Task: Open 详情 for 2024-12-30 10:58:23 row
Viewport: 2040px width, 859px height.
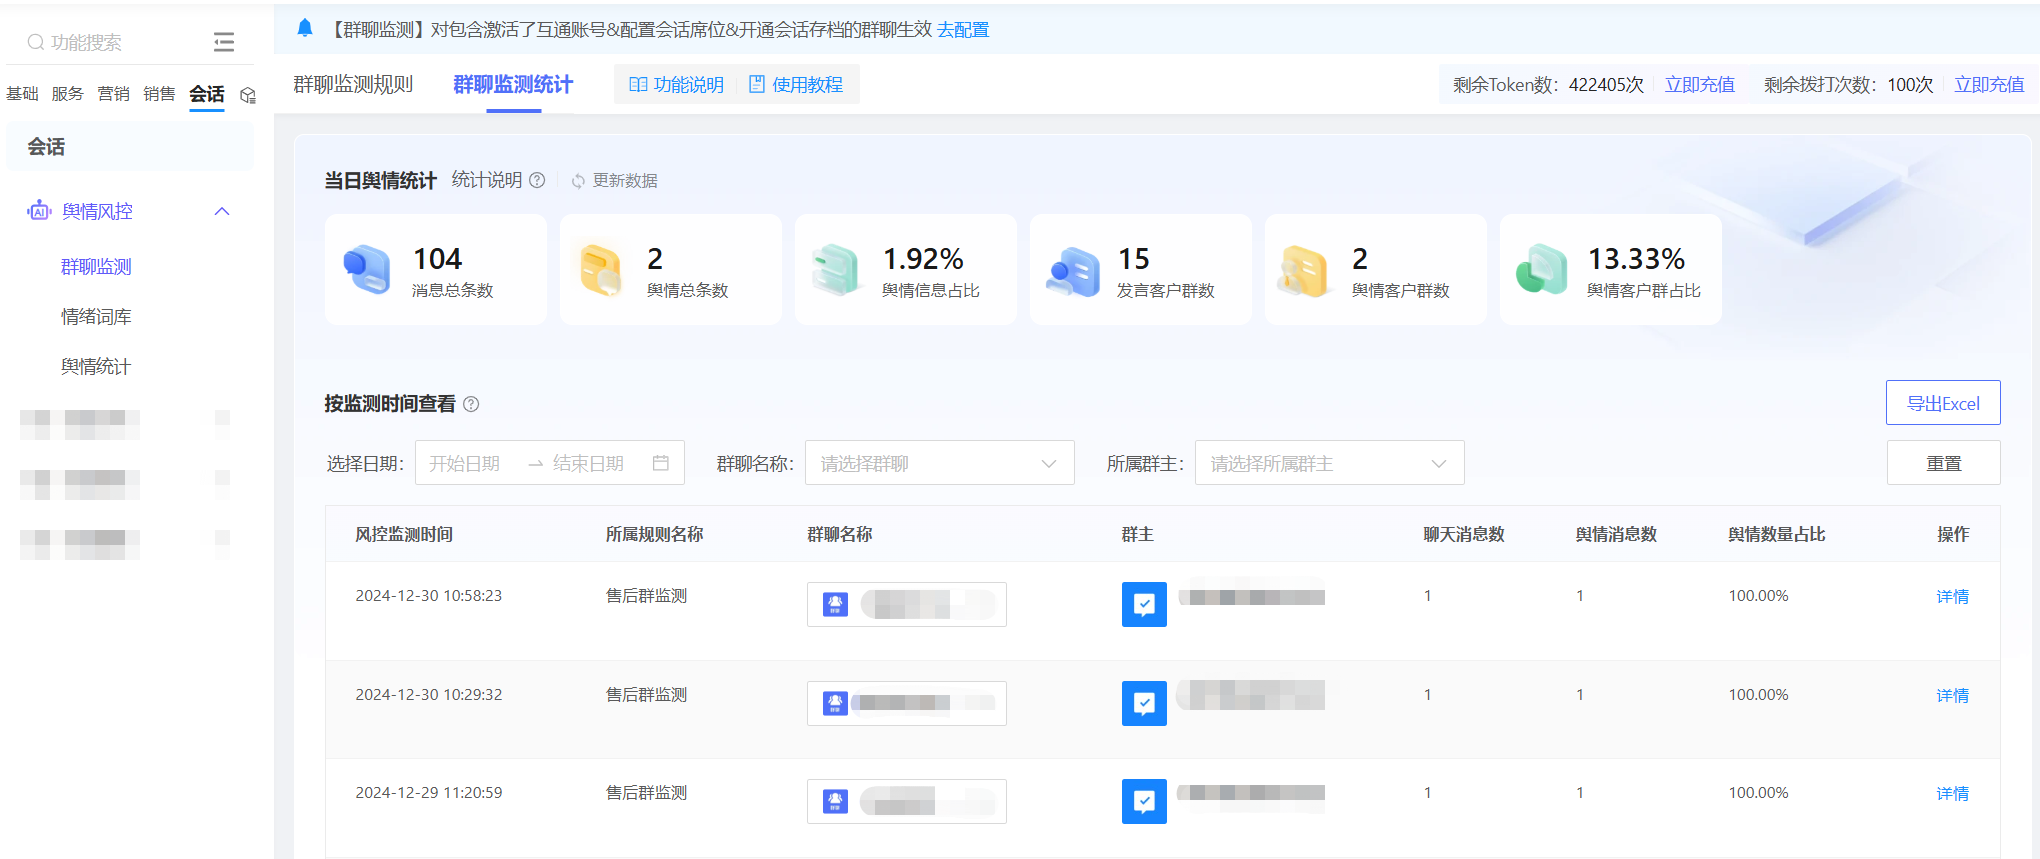Action: [1952, 597]
